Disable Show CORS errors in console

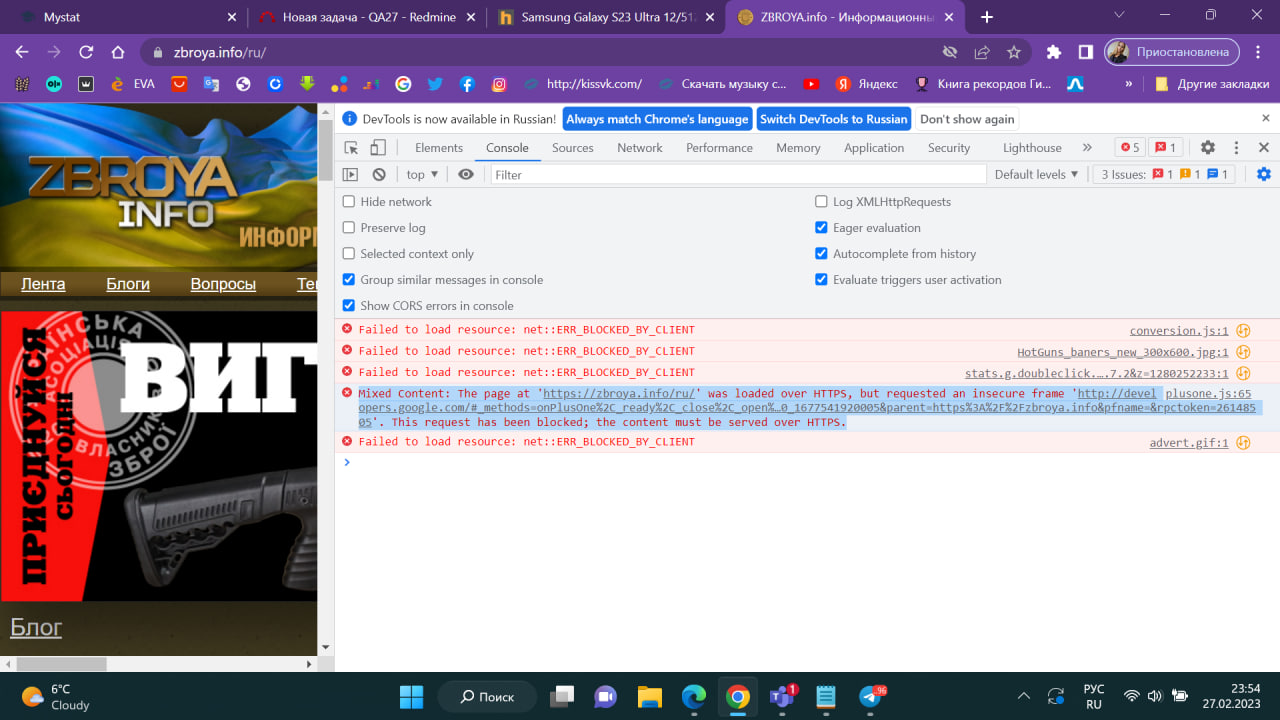pos(349,306)
